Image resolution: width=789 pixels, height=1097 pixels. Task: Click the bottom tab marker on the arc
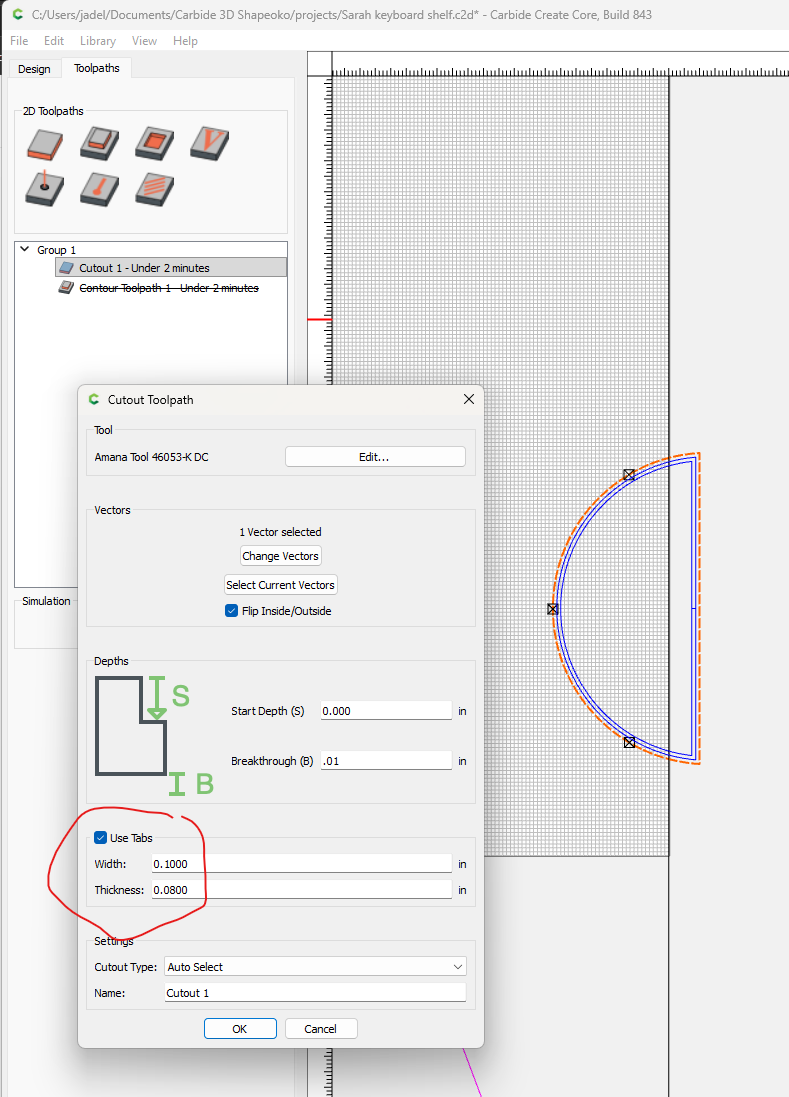click(x=630, y=742)
